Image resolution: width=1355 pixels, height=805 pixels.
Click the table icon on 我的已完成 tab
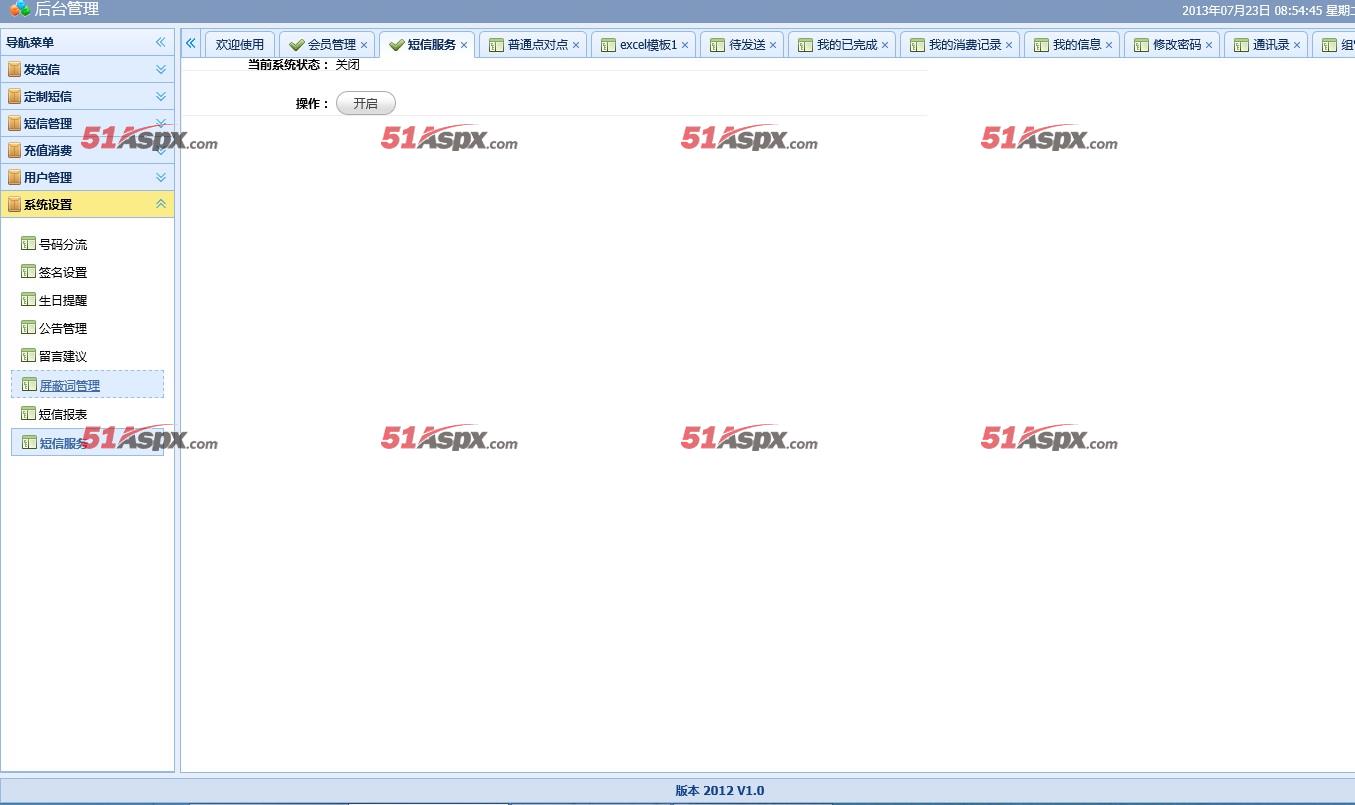(805, 45)
